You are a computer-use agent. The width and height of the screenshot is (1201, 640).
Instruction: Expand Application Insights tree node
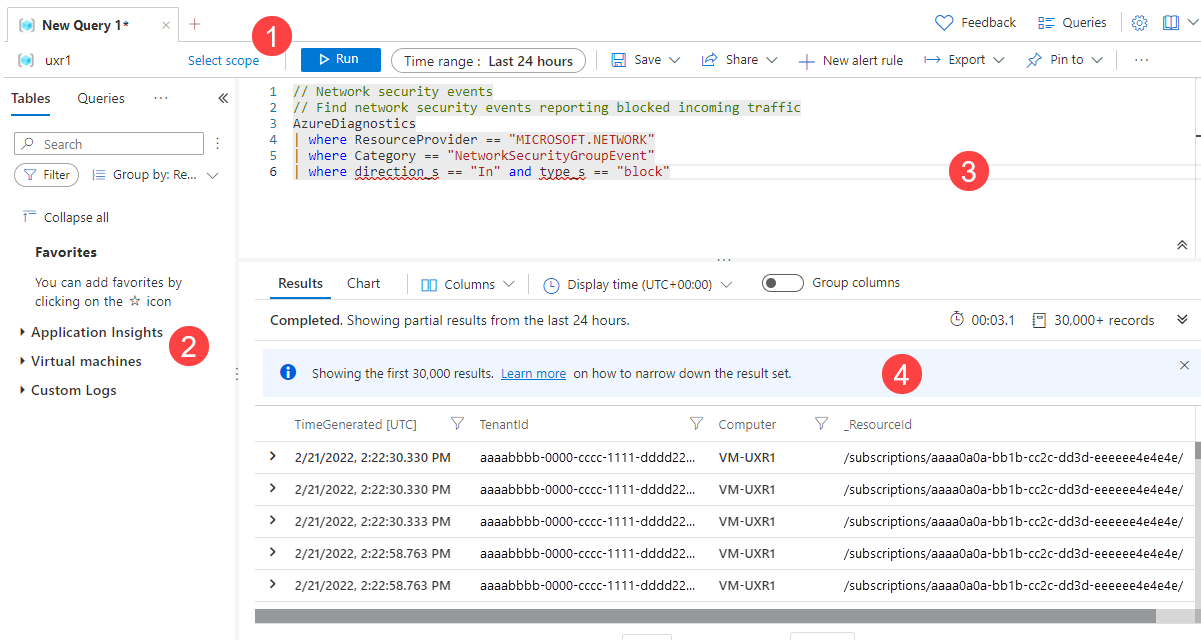point(23,332)
